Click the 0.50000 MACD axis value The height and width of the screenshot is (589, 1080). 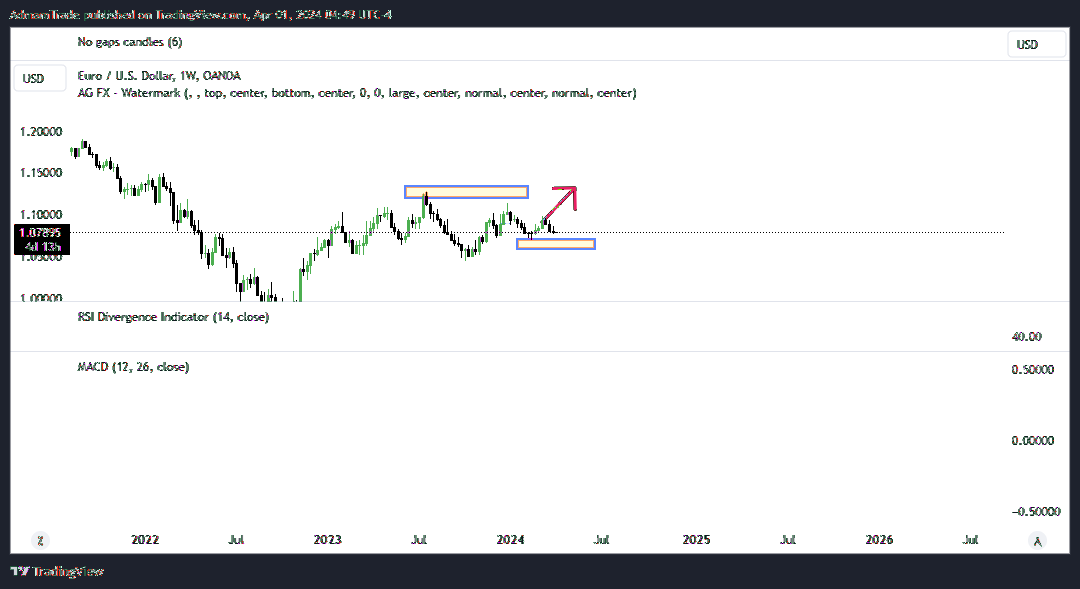coord(1032,370)
